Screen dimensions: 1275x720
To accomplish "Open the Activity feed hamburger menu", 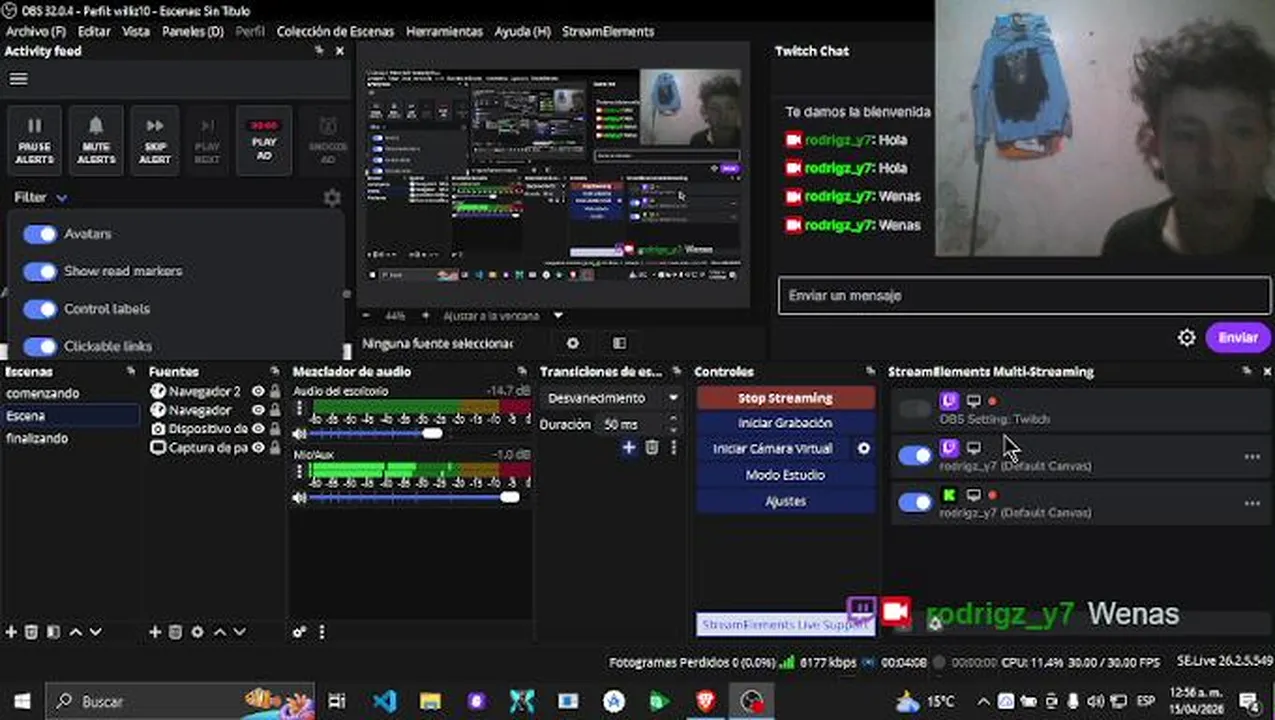I will tap(18, 79).
